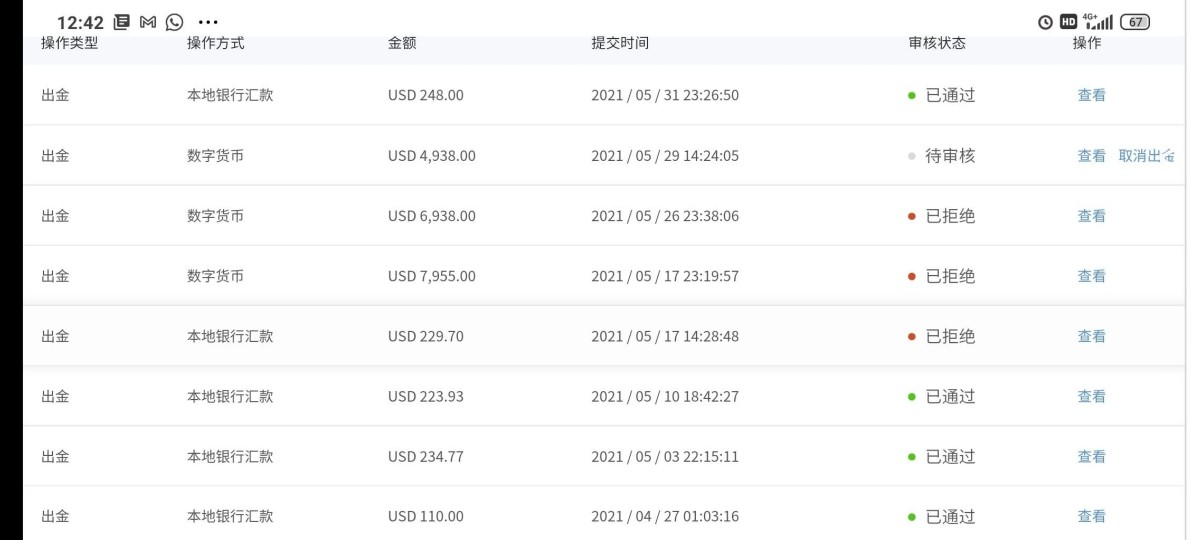Open 查看 for the USD 4,938.00 withdrawal
The image size is (1200, 540).
click(x=1091, y=156)
